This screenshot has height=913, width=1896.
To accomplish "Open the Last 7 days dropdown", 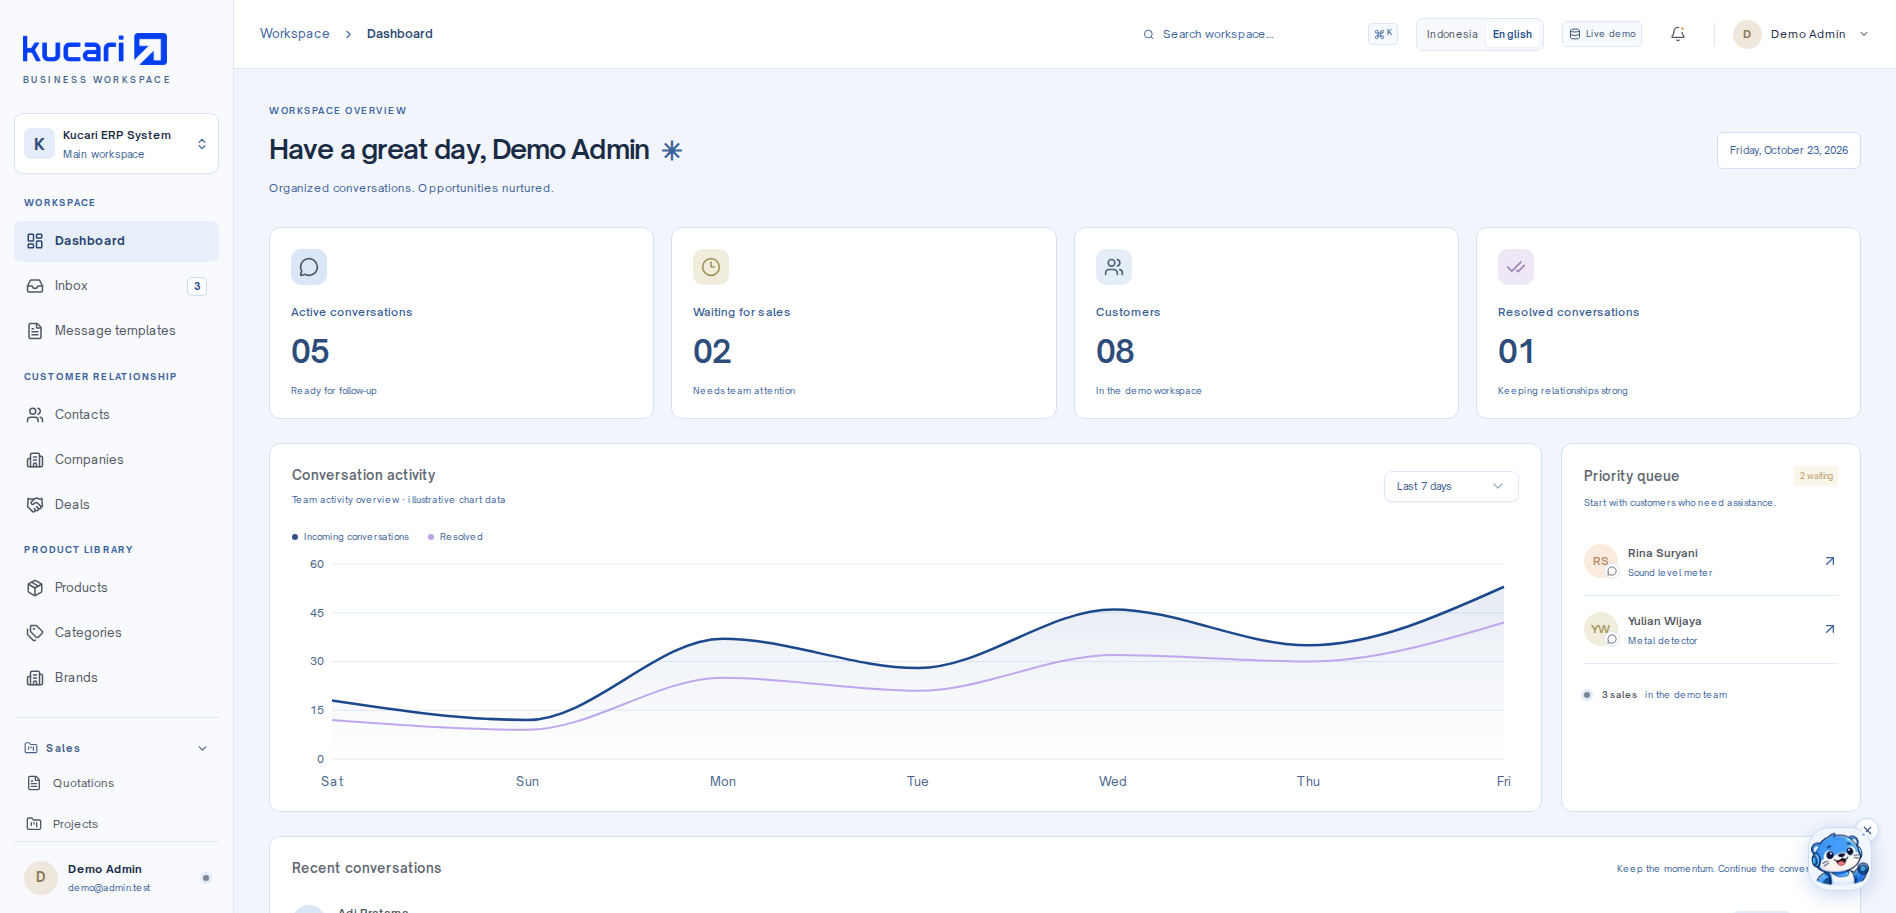I will [x=1451, y=486].
